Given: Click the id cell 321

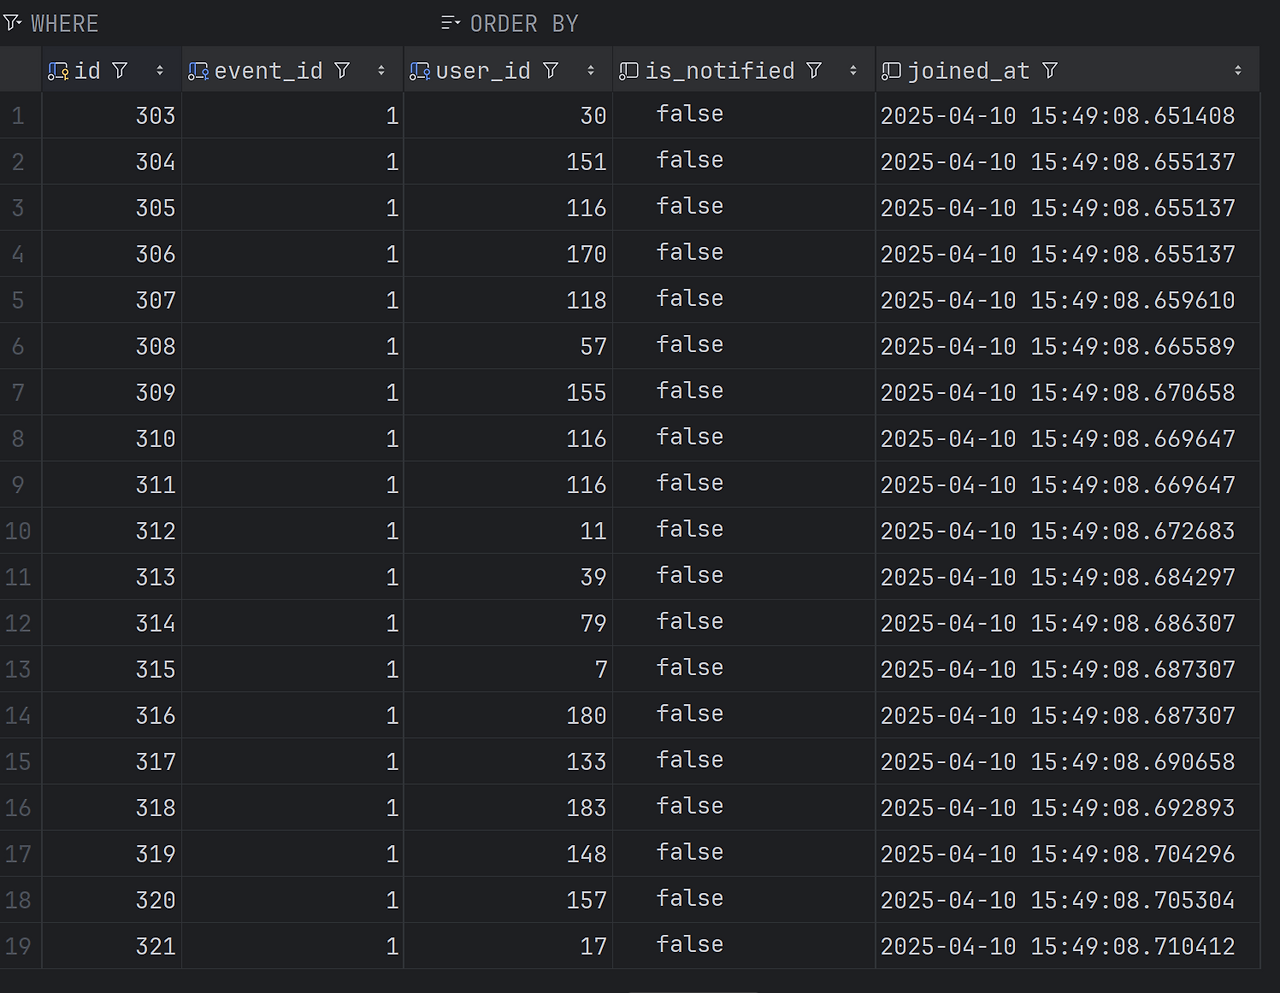Looking at the screenshot, I should (111, 946).
